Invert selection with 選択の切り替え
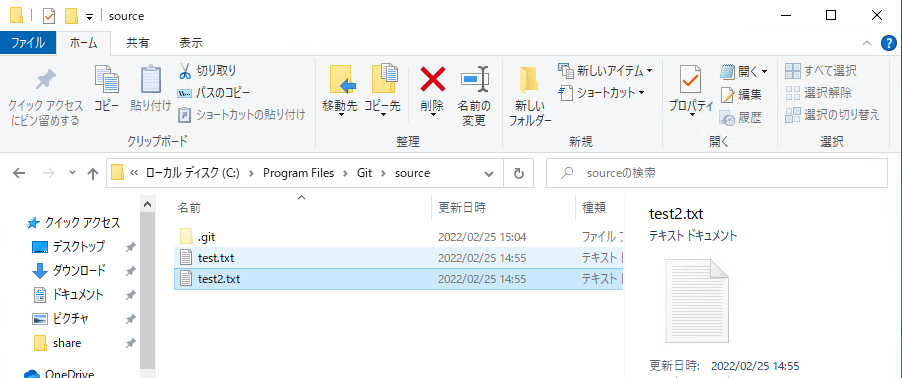 [832, 114]
